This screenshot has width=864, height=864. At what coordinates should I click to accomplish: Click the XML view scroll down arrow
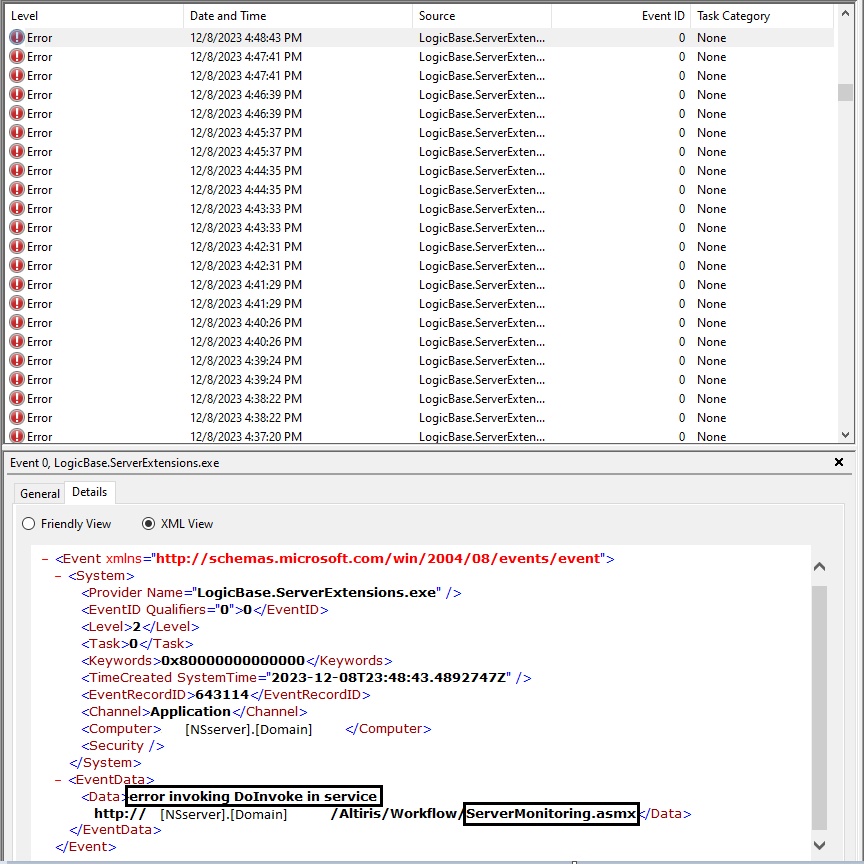(819, 845)
